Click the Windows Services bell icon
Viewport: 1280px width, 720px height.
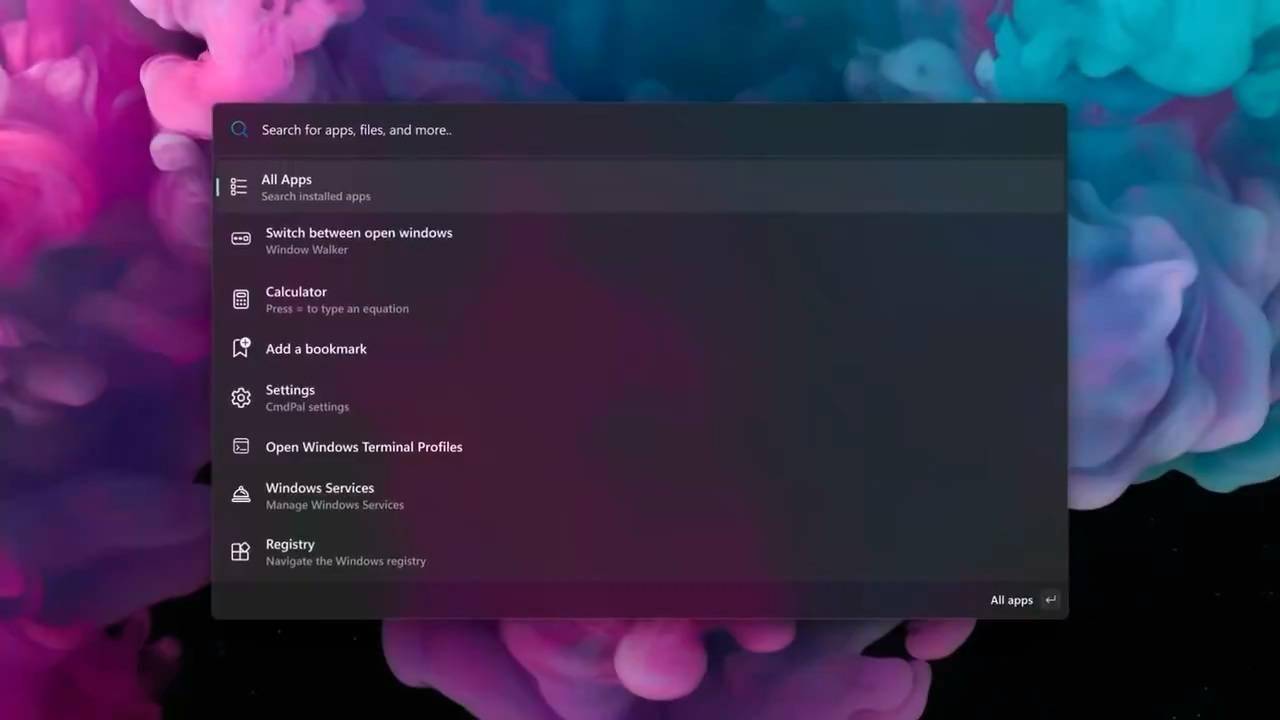coord(241,495)
